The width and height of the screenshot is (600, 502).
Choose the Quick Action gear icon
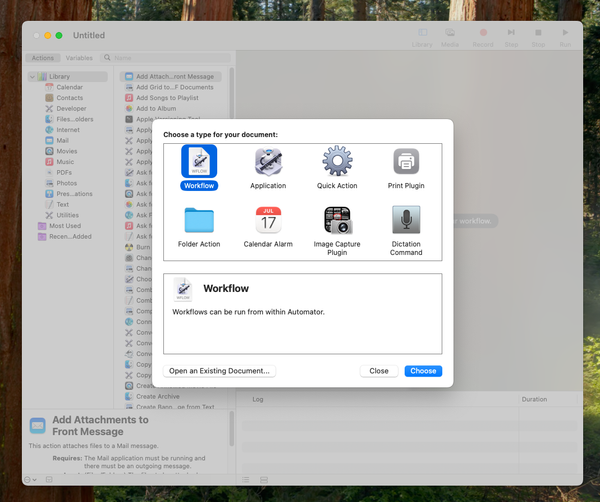(x=337, y=161)
